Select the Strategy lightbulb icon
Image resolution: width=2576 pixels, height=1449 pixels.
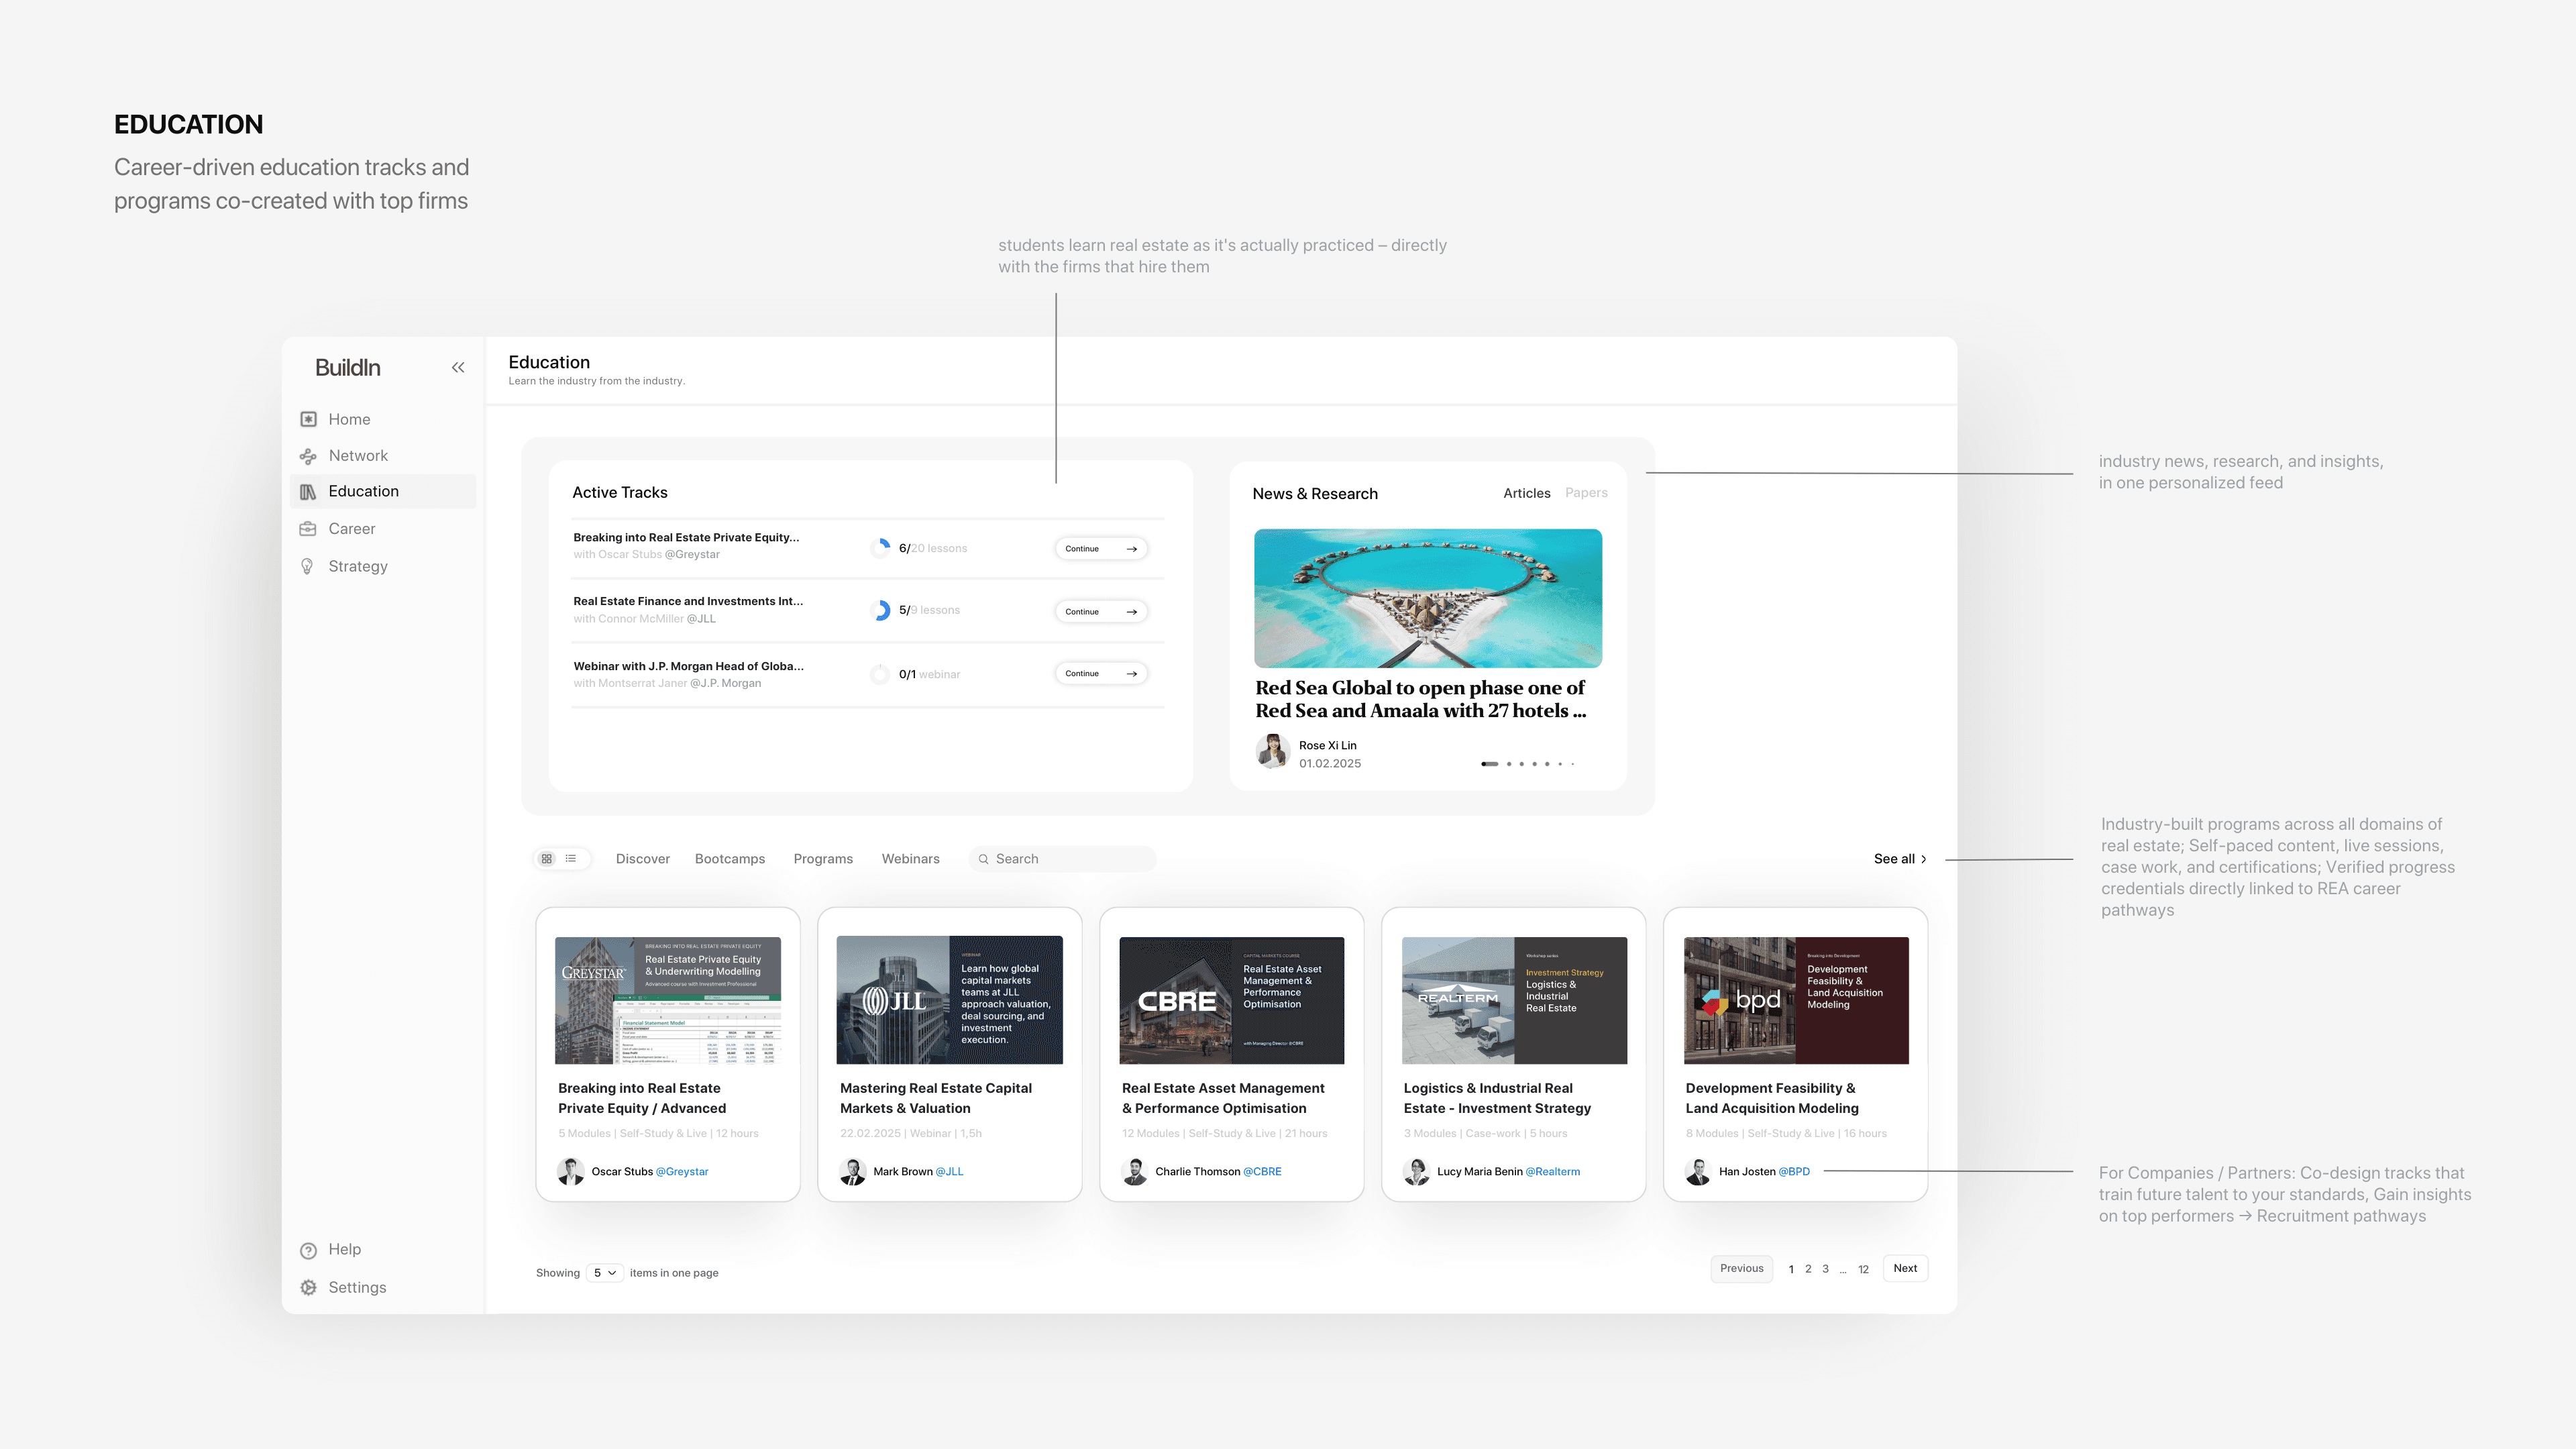tap(308, 566)
